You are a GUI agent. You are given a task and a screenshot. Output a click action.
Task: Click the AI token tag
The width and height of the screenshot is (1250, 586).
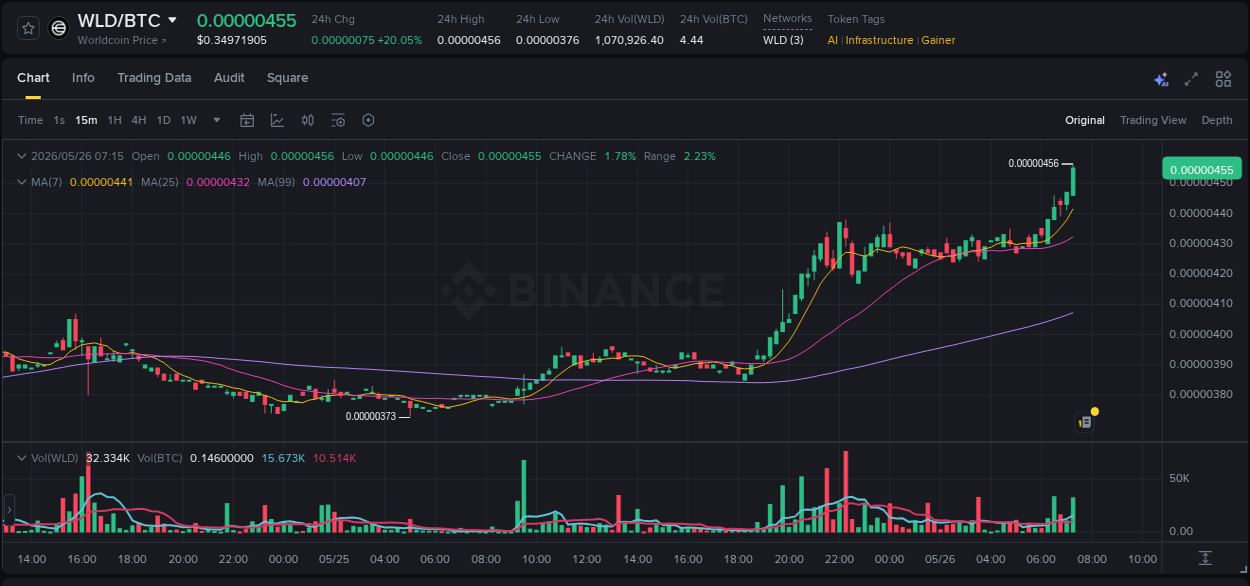[x=833, y=40]
